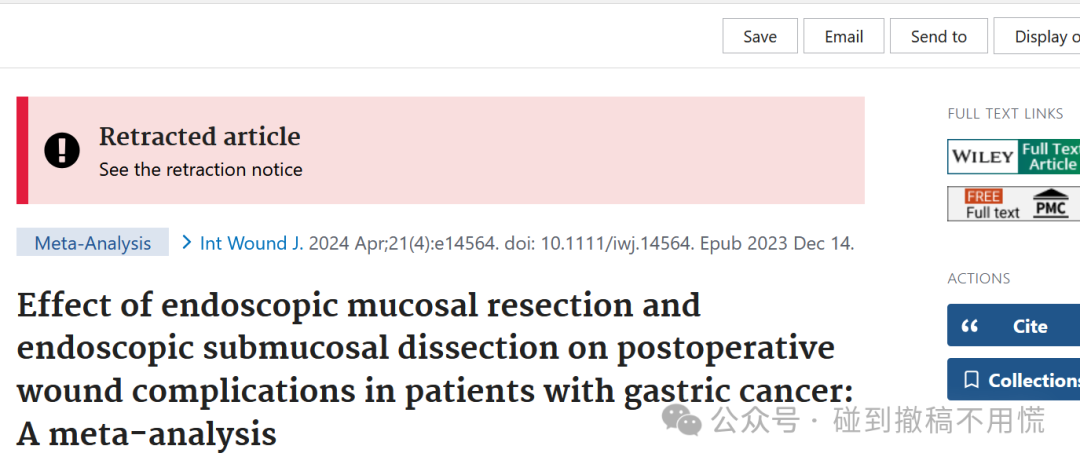This screenshot has width=1080, height=464.
Task: Click the Save button
Action: point(760,36)
